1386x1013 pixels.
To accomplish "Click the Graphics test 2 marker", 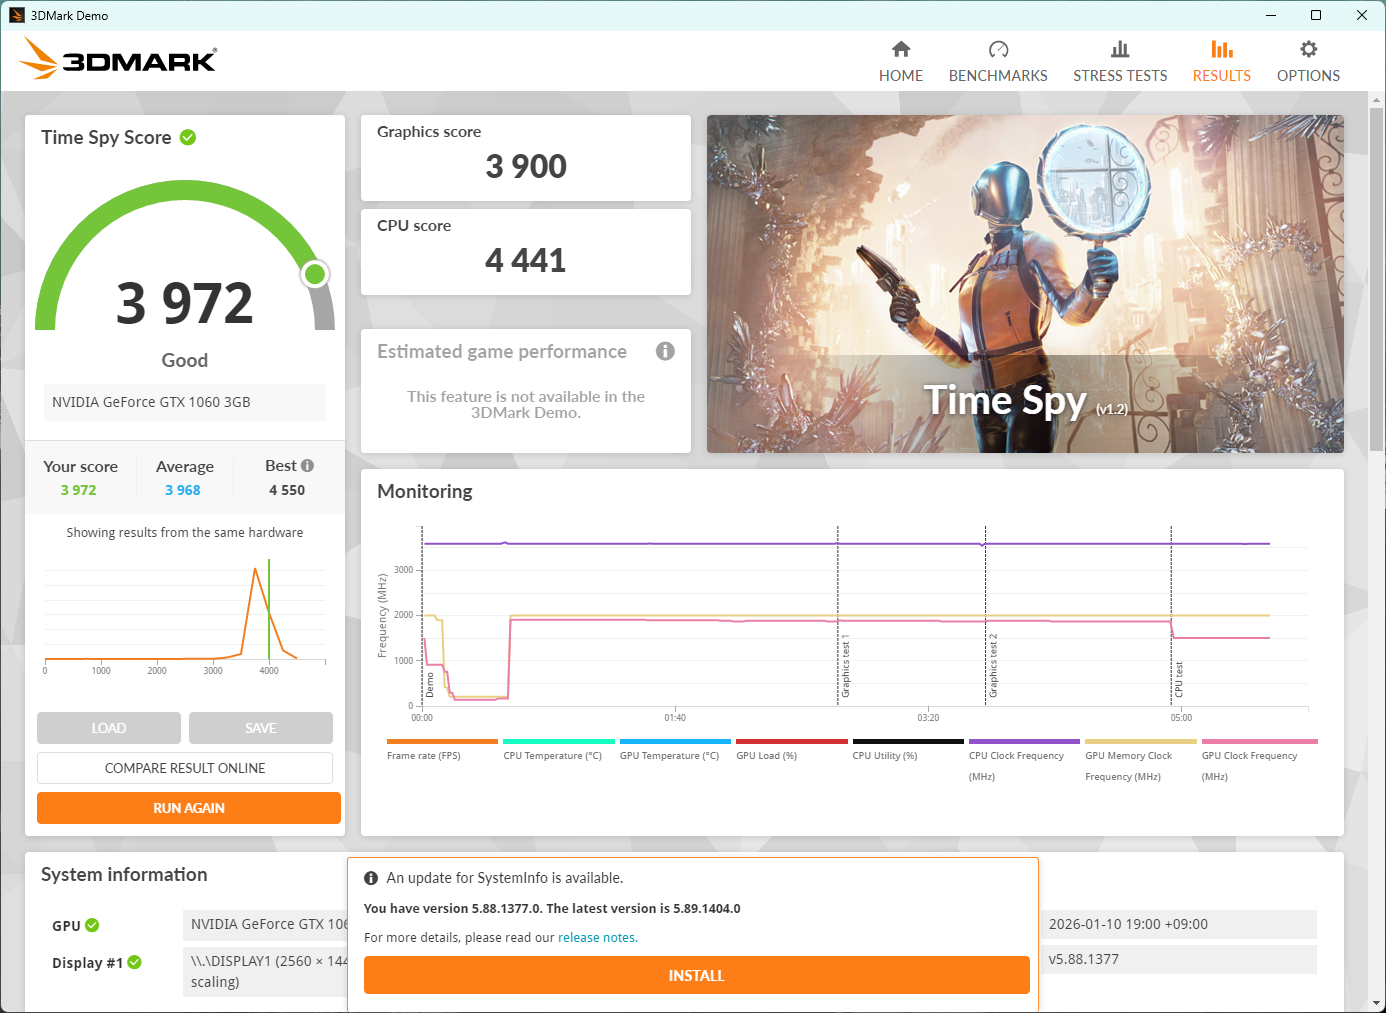I will [x=993, y=666].
